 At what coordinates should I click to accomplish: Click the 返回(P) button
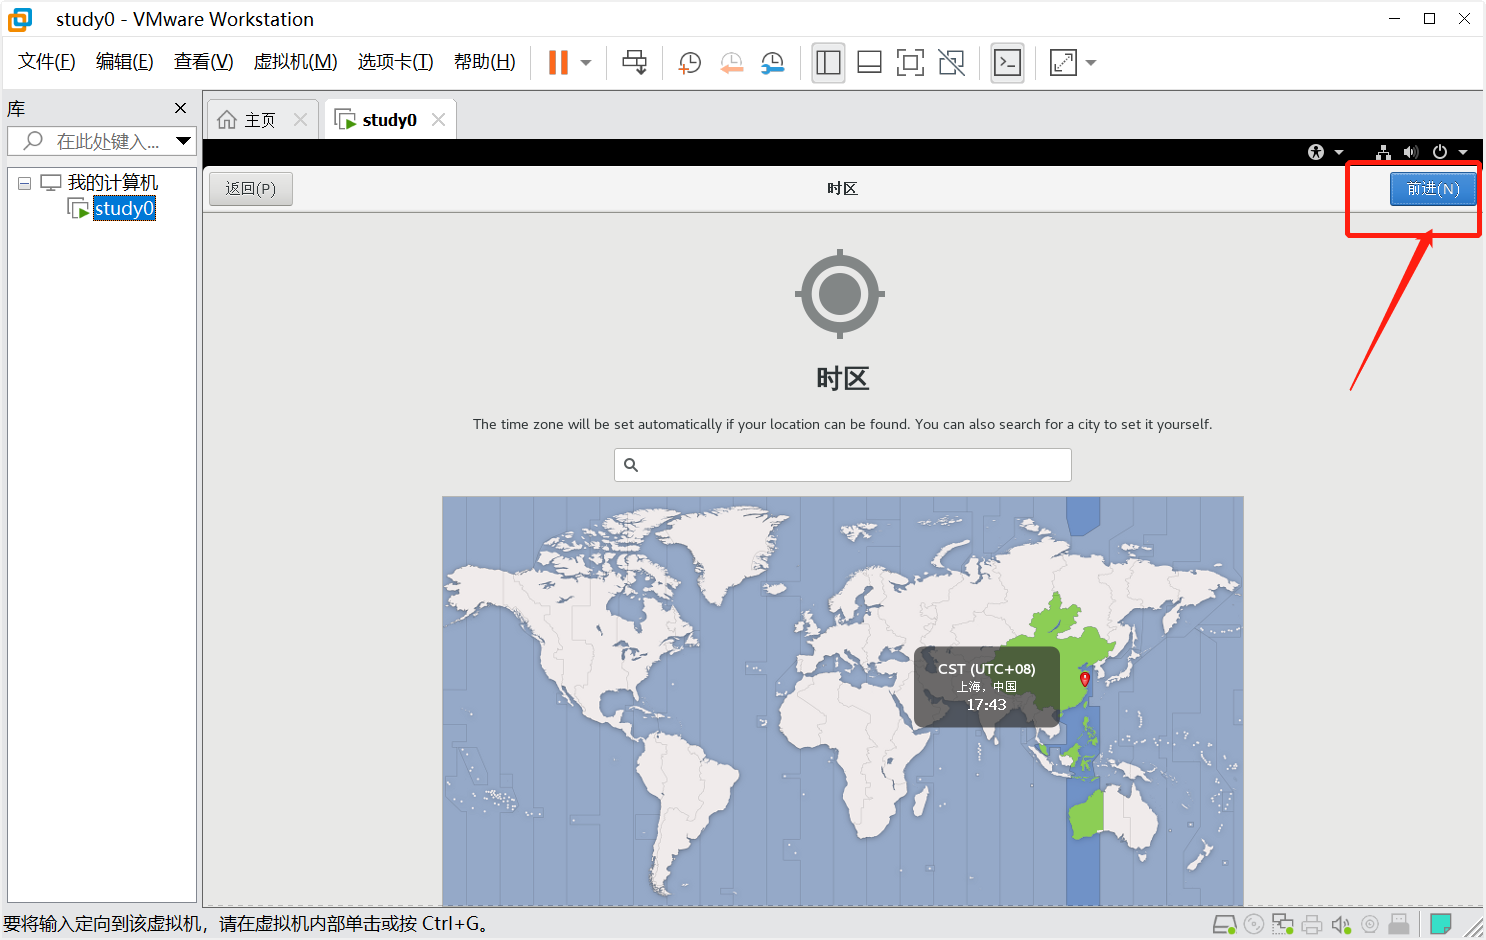coord(250,189)
